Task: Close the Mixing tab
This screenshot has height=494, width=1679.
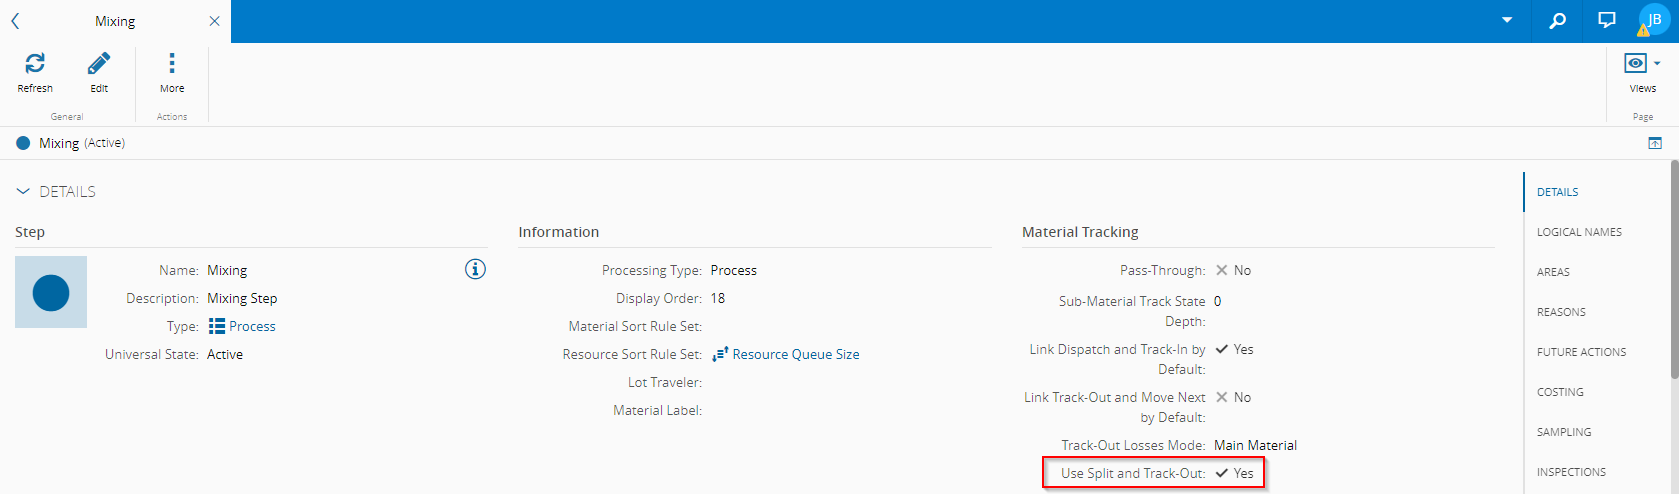Action: click(214, 21)
